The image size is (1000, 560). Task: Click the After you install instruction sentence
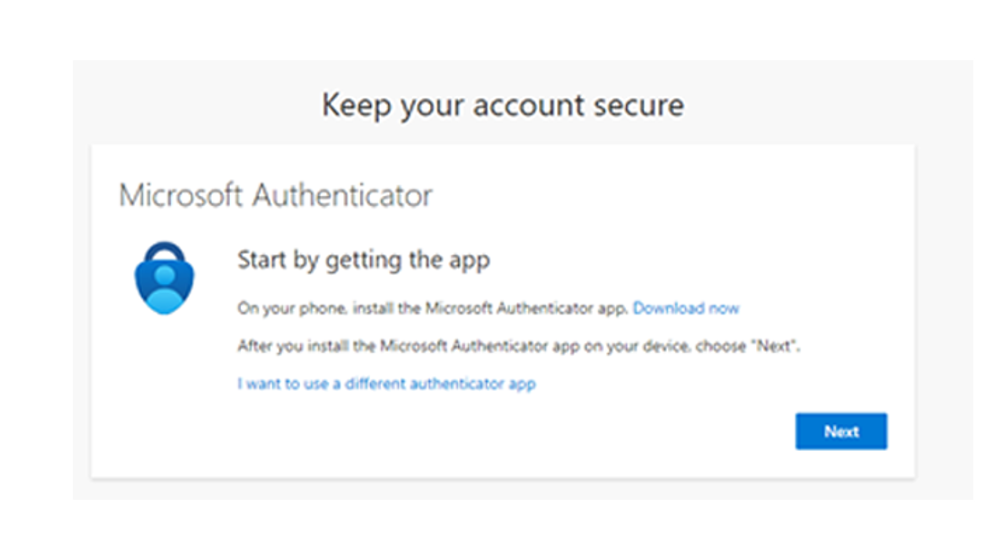click(518, 346)
